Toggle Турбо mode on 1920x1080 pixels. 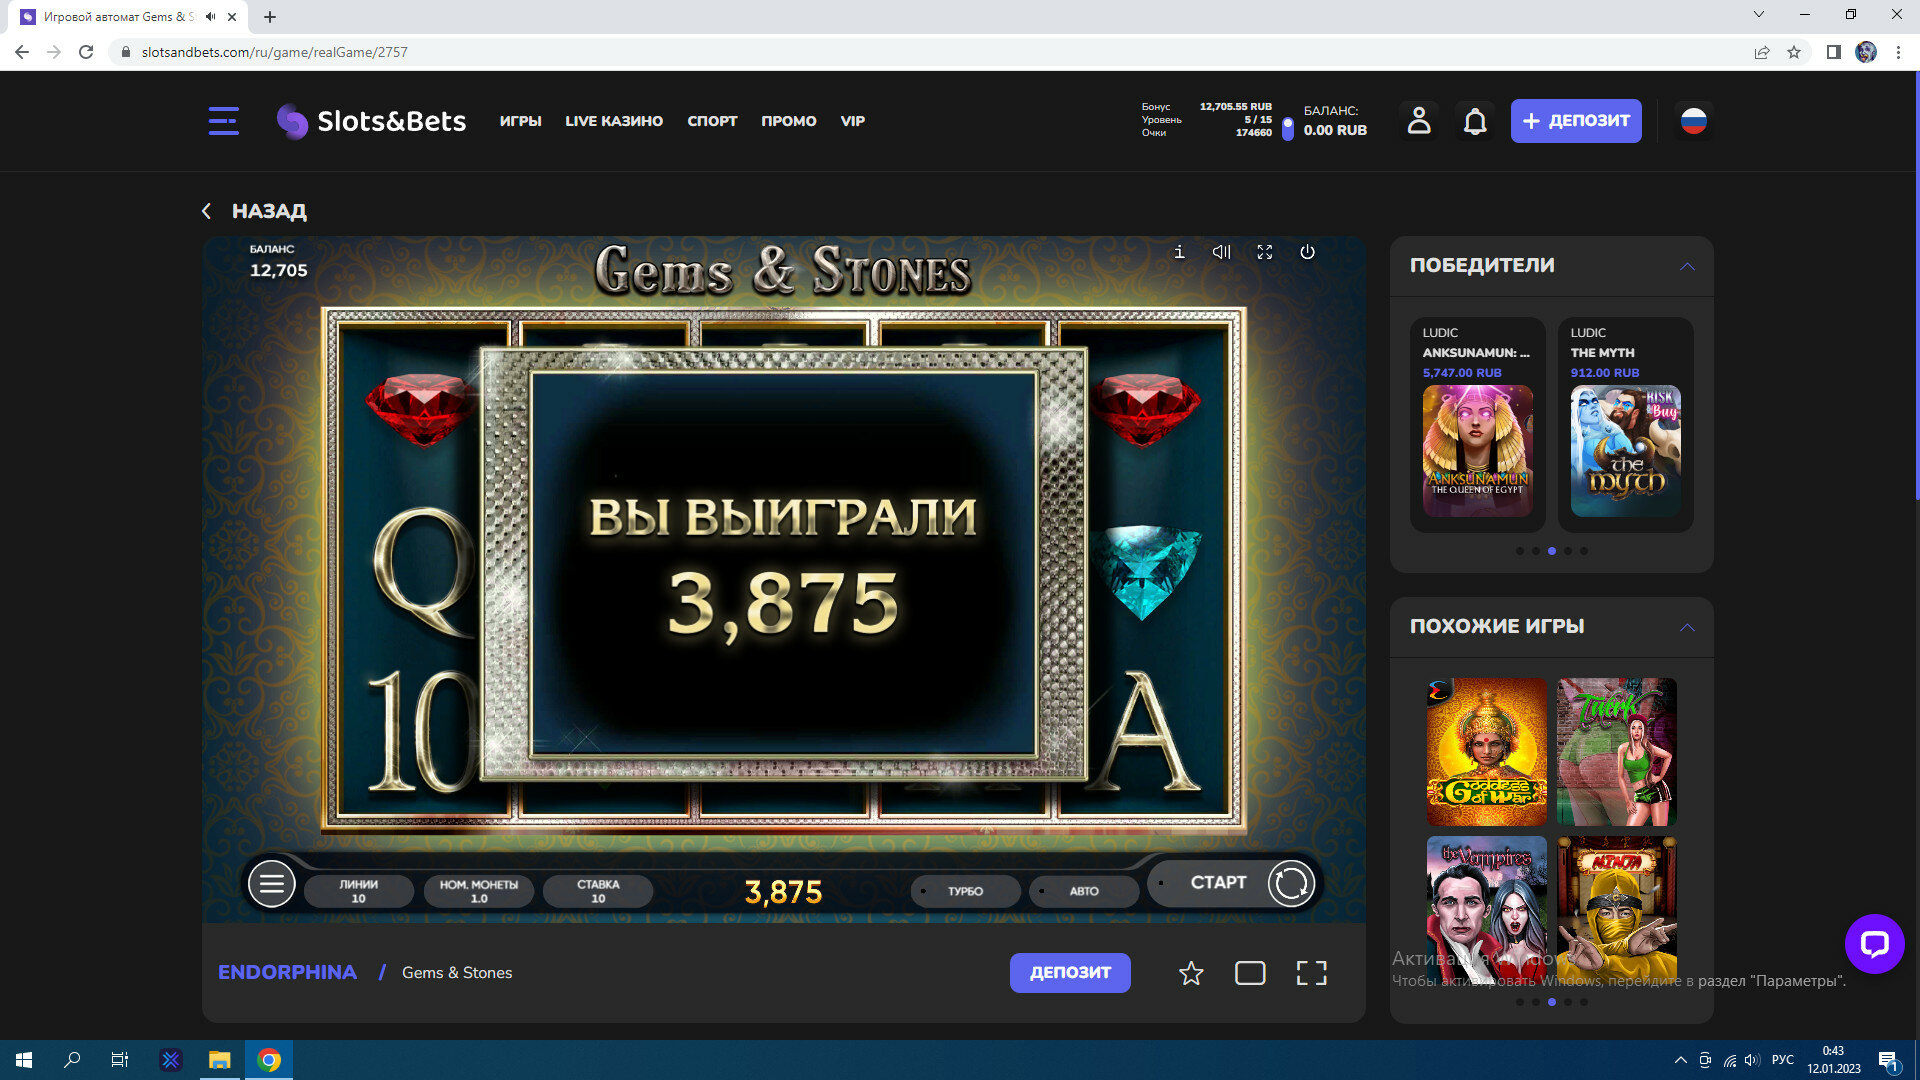point(965,891)
